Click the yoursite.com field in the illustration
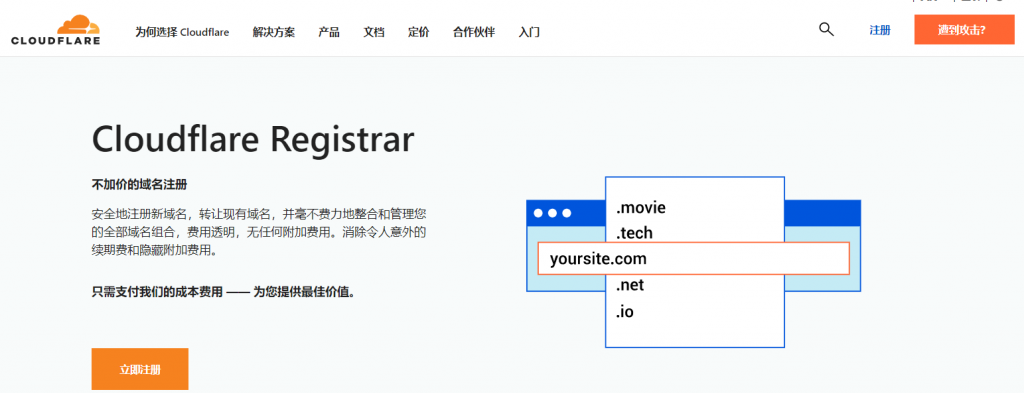 tap(694, 259)
